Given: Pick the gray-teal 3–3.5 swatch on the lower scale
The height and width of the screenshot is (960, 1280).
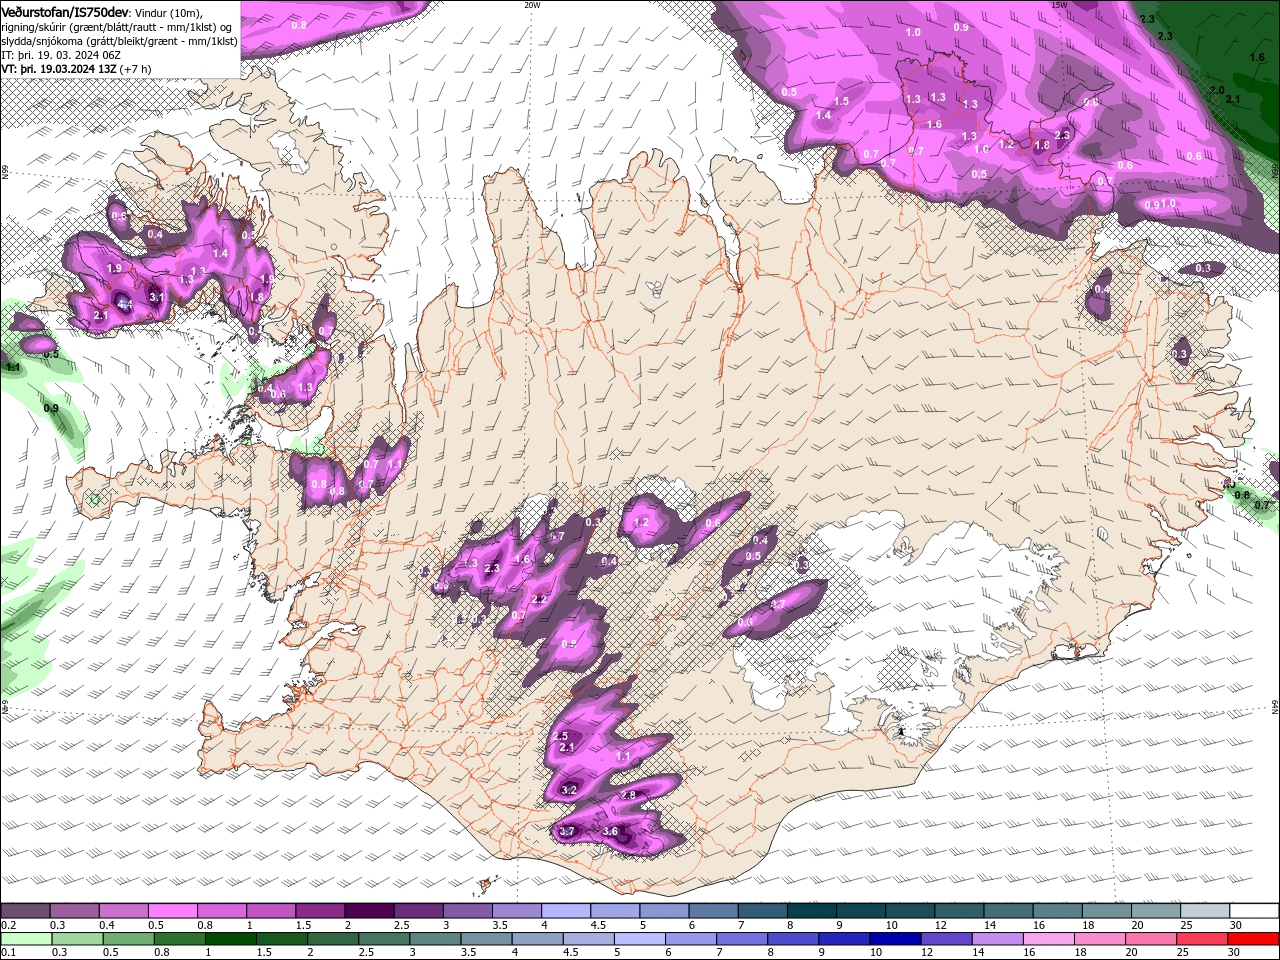Looking at the screenshot, I should tap(435, 939).
